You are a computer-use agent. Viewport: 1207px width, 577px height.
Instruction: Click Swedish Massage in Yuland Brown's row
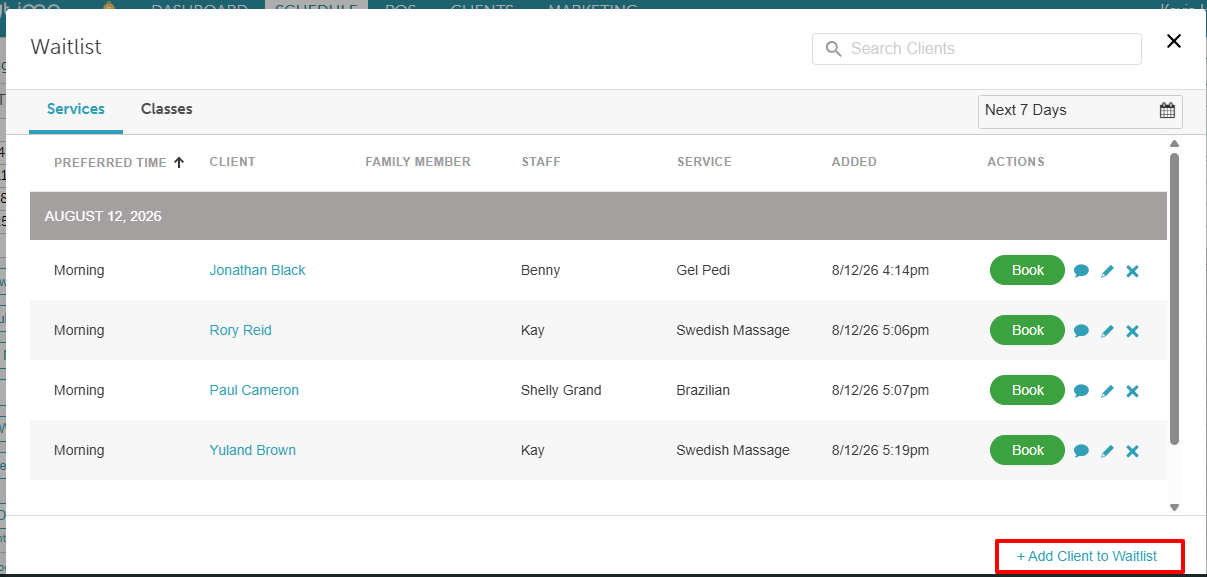pyautogui.click(x=733, y=450)
